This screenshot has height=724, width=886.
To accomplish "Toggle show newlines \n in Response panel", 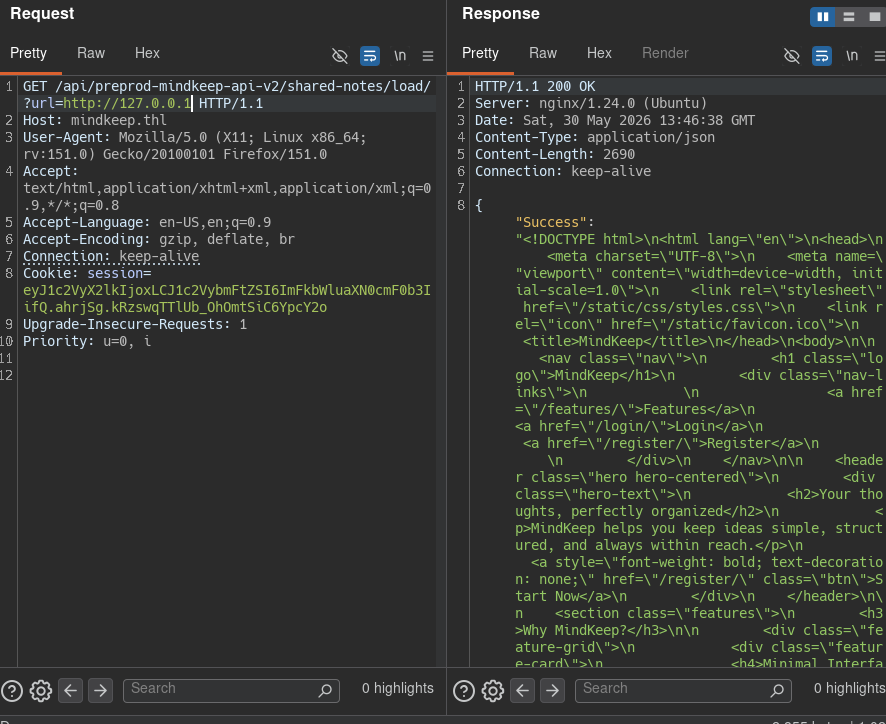I will coord(852,55).
